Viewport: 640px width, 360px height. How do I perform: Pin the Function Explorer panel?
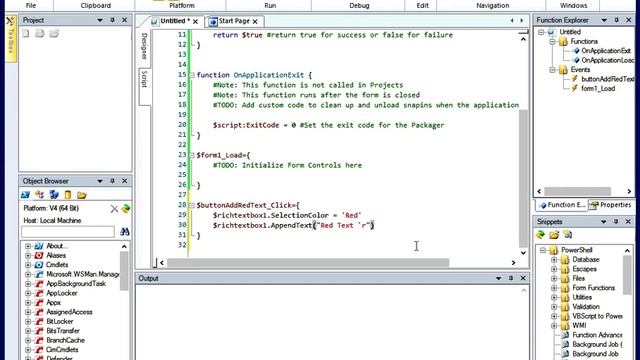click(616, 20)
